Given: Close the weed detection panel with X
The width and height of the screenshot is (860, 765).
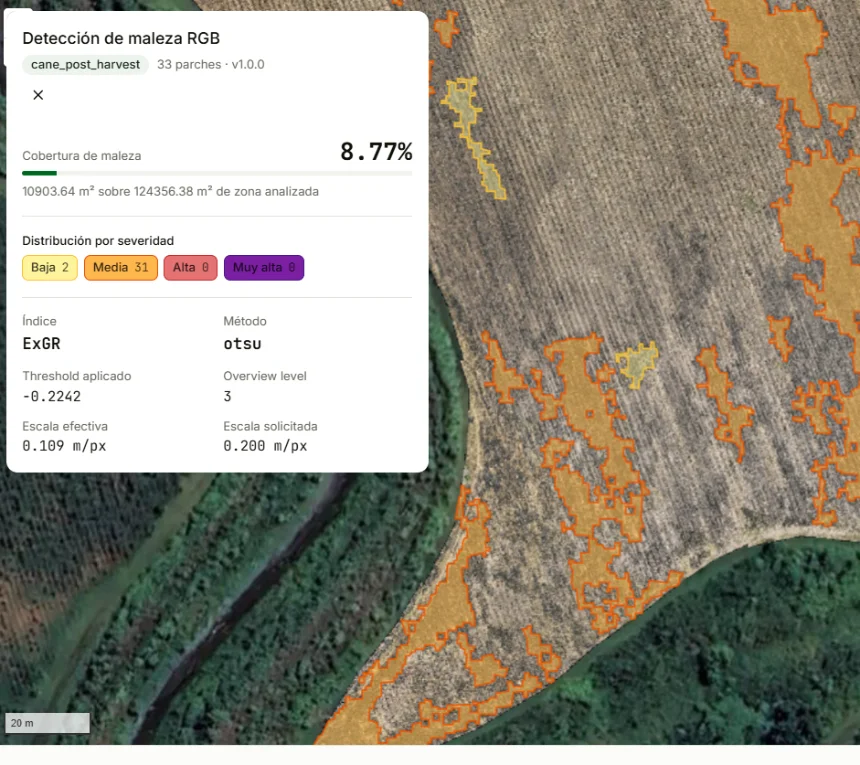Looking at the screenshot, I should (x=38, y=95).
